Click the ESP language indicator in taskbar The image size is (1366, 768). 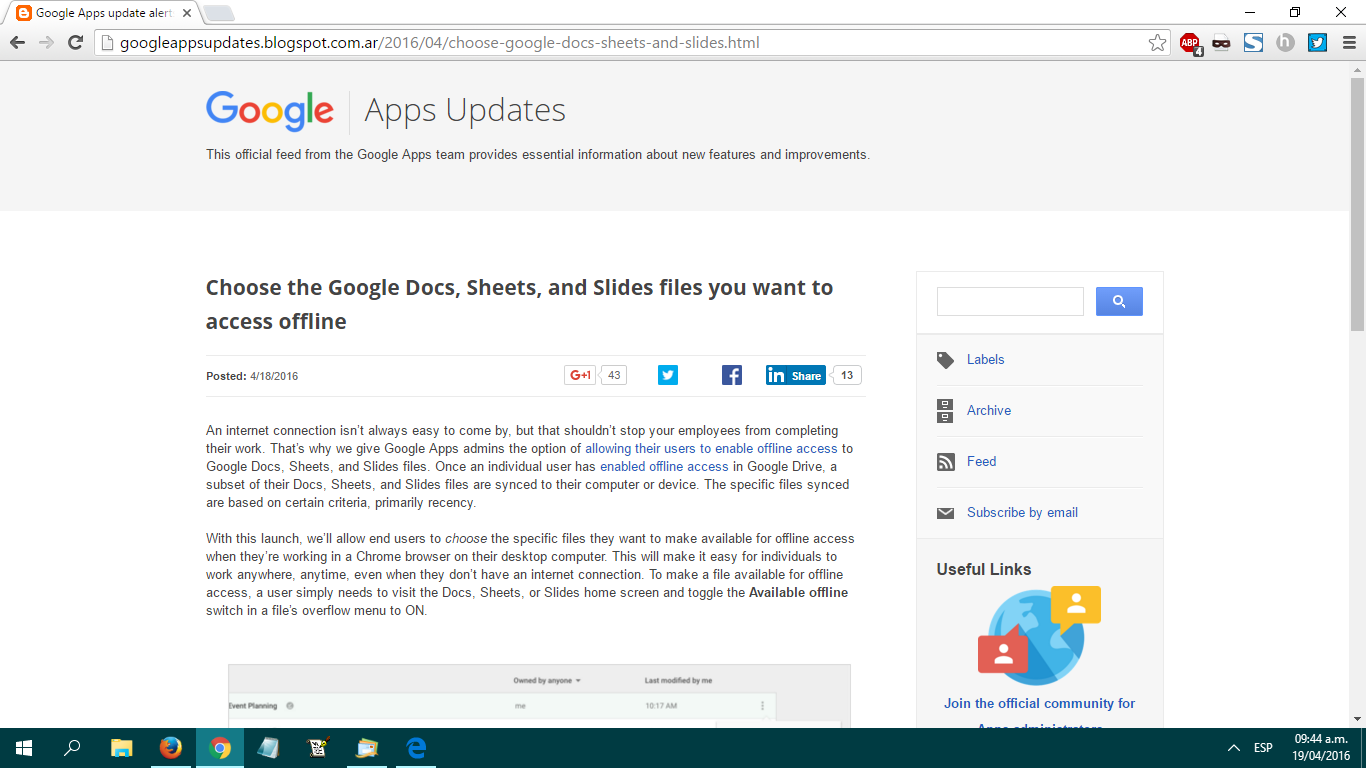pyautogui.click(x=1263, y=748)
